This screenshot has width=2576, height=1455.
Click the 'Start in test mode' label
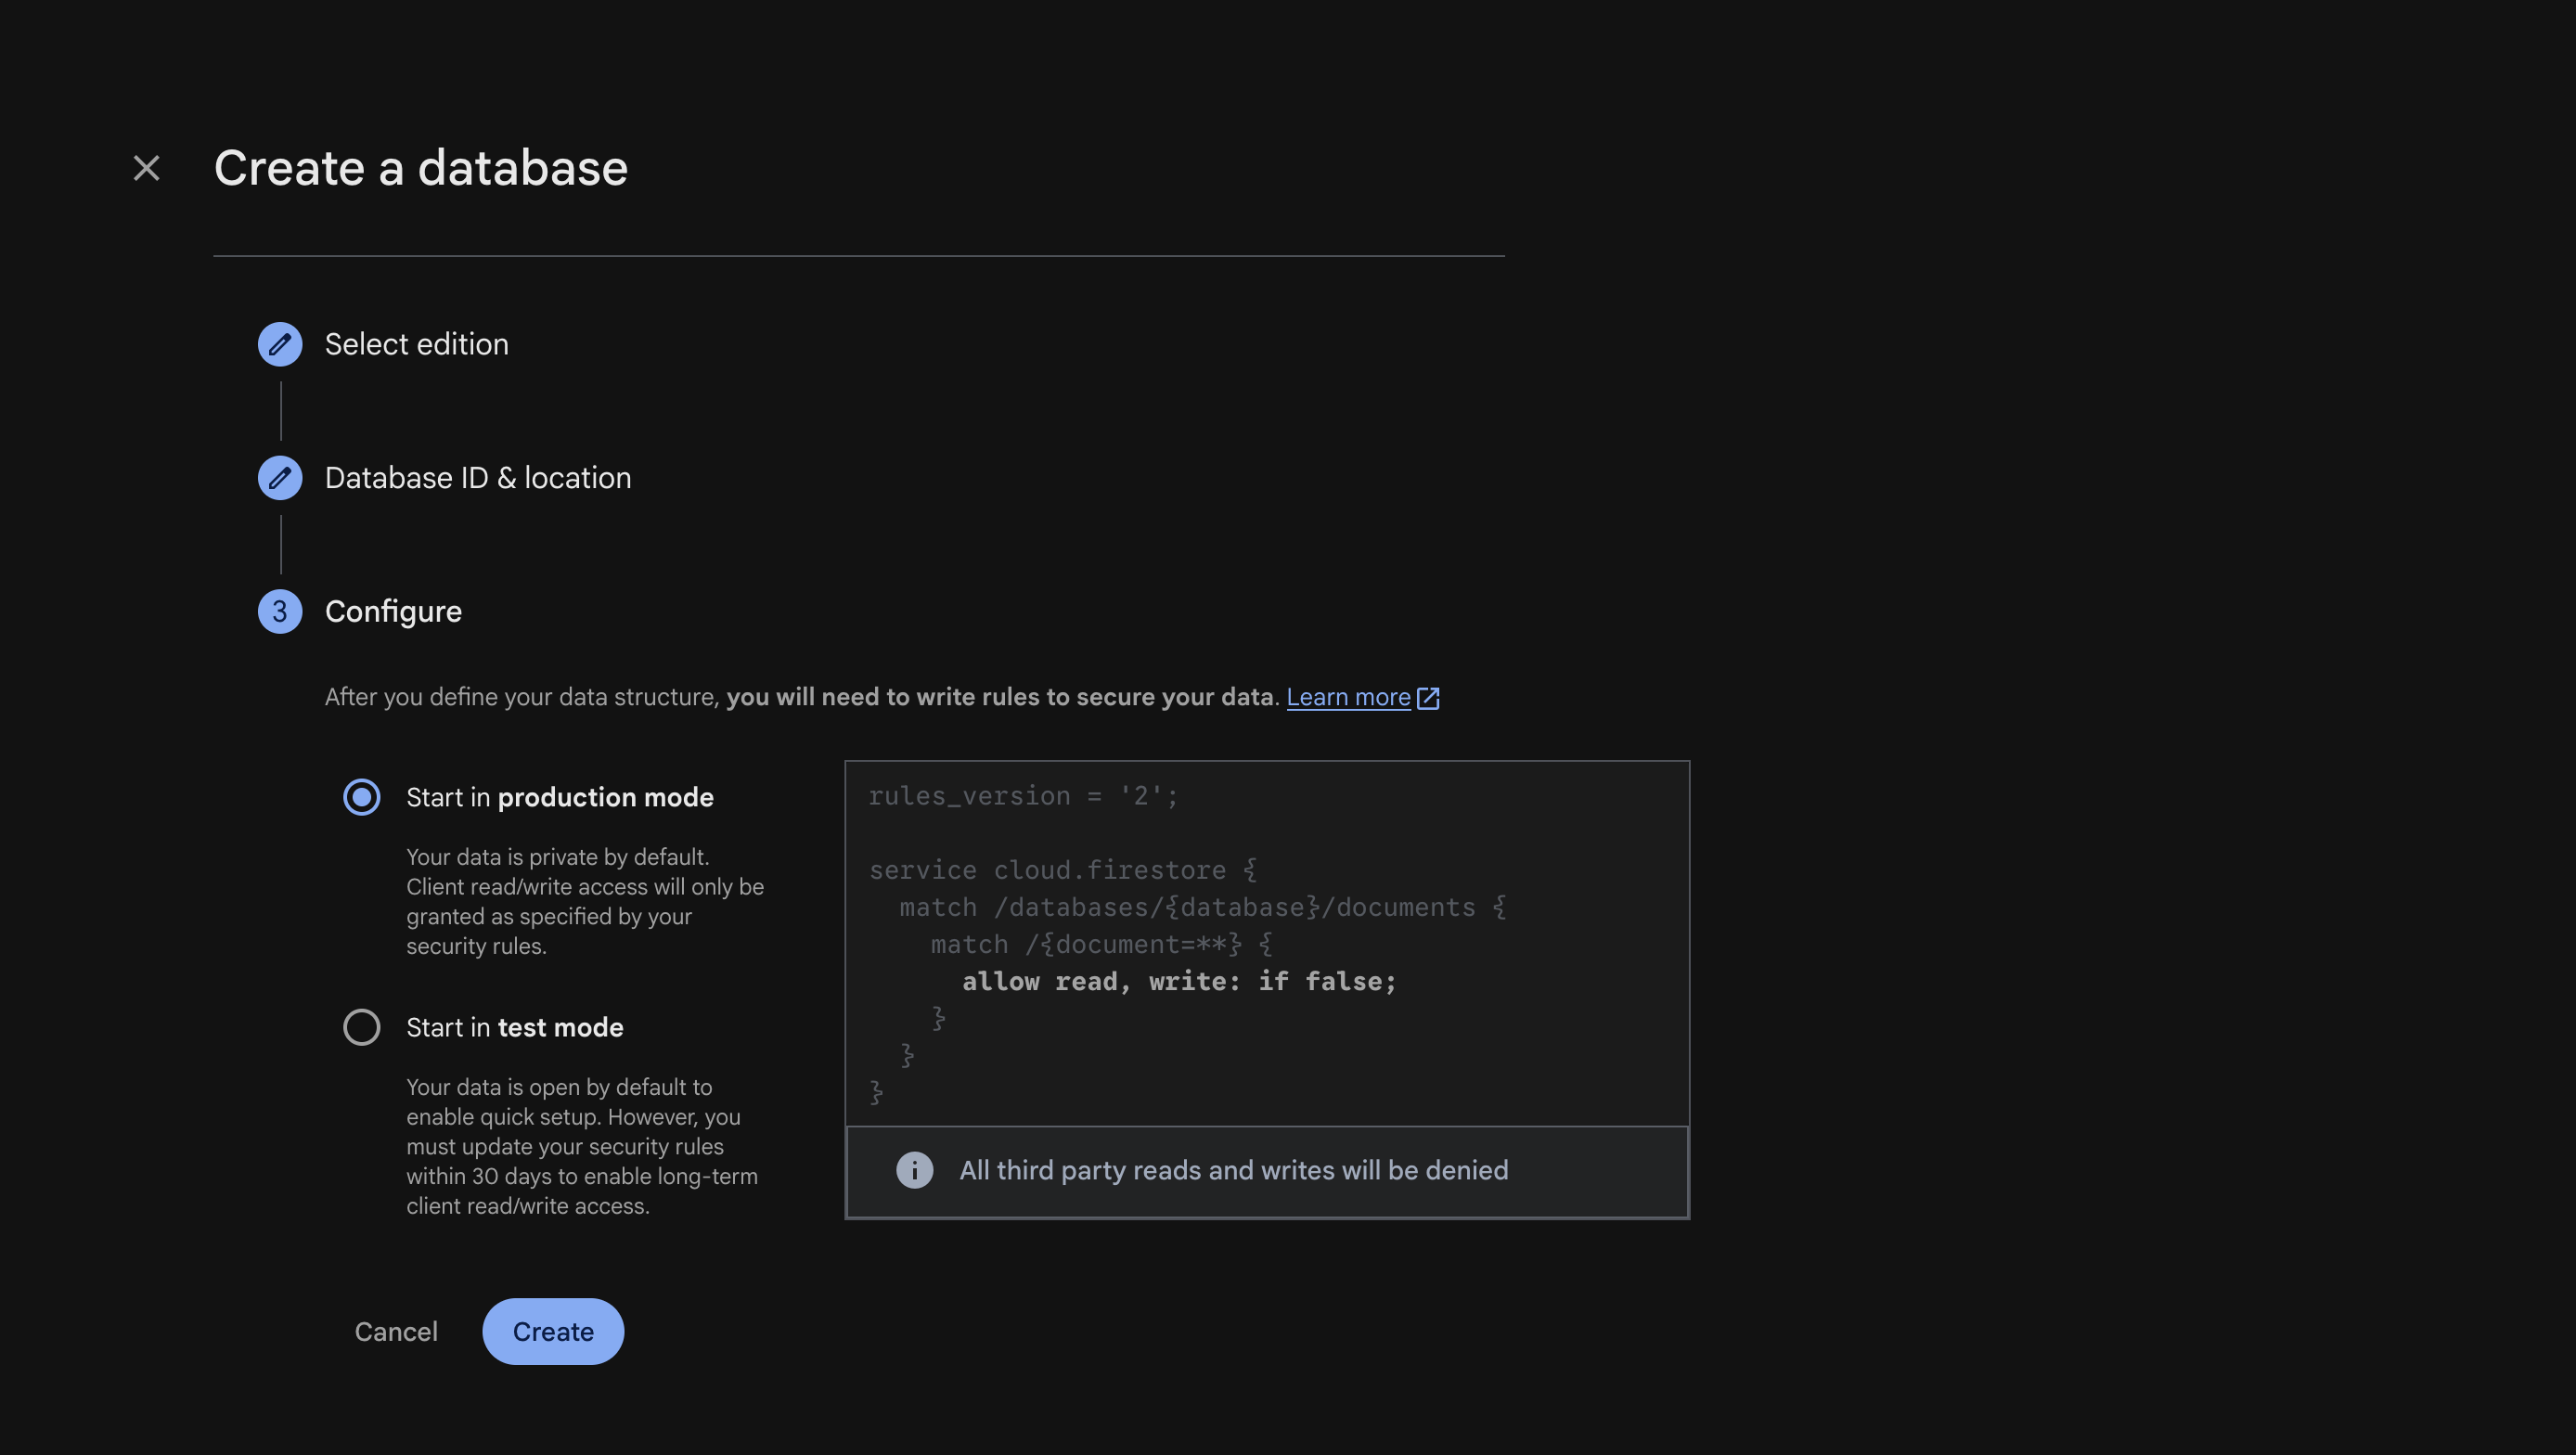pyautogui.click(x=515, y=1027)
